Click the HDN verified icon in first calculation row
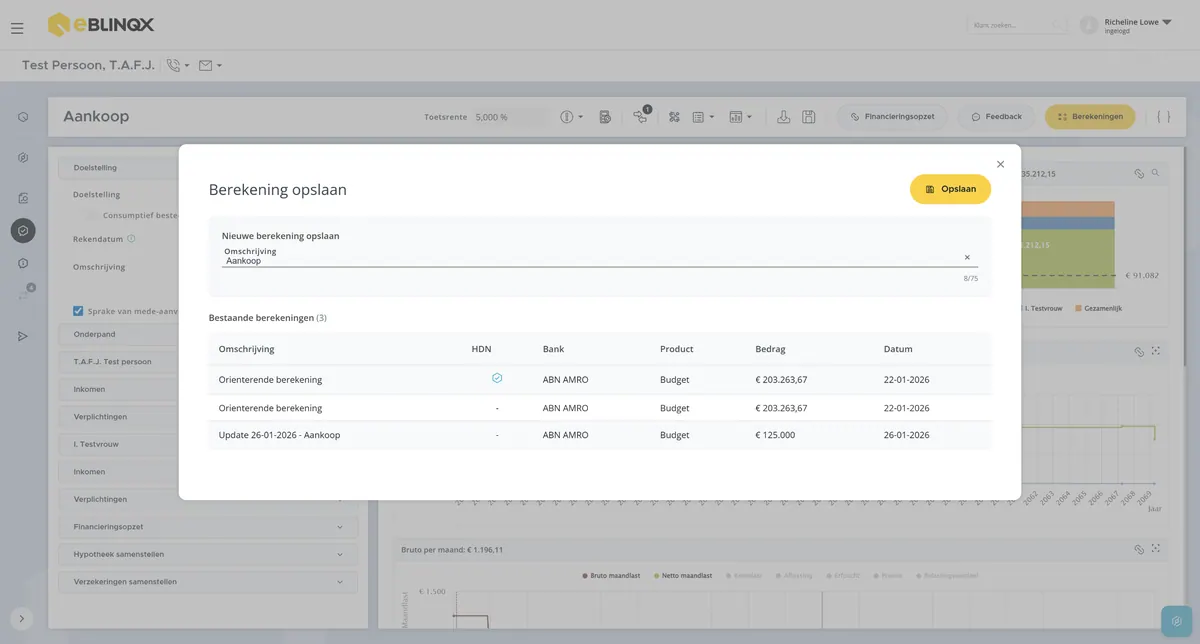Image resolution: width=1200 pixels, height=644 pixels. click(x=497, y=379)
